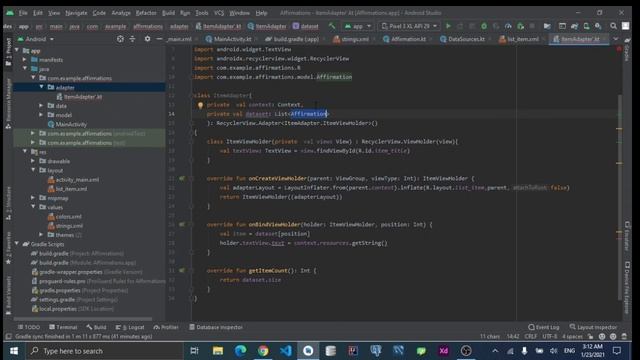The image size is (640, 360).
Task: Open the Database Inspector tool window
Action: tap(216, 327)
